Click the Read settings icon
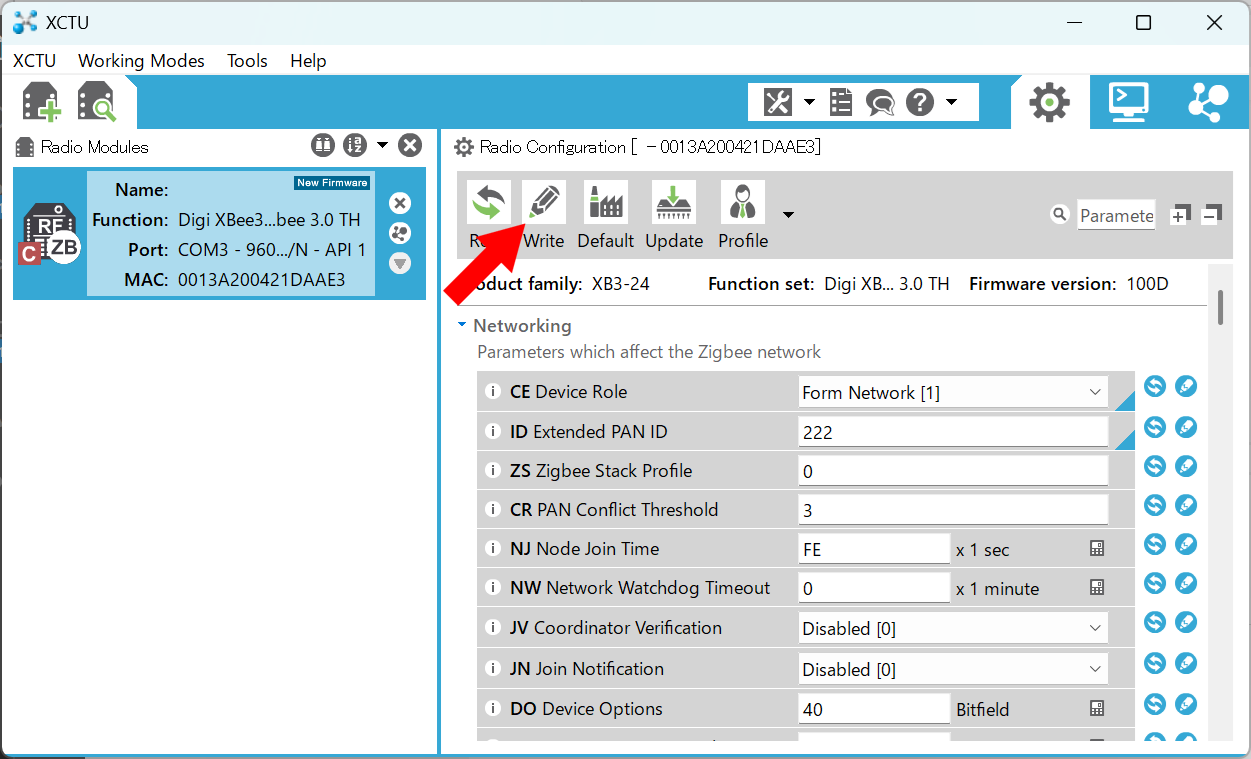 [489, 202]
